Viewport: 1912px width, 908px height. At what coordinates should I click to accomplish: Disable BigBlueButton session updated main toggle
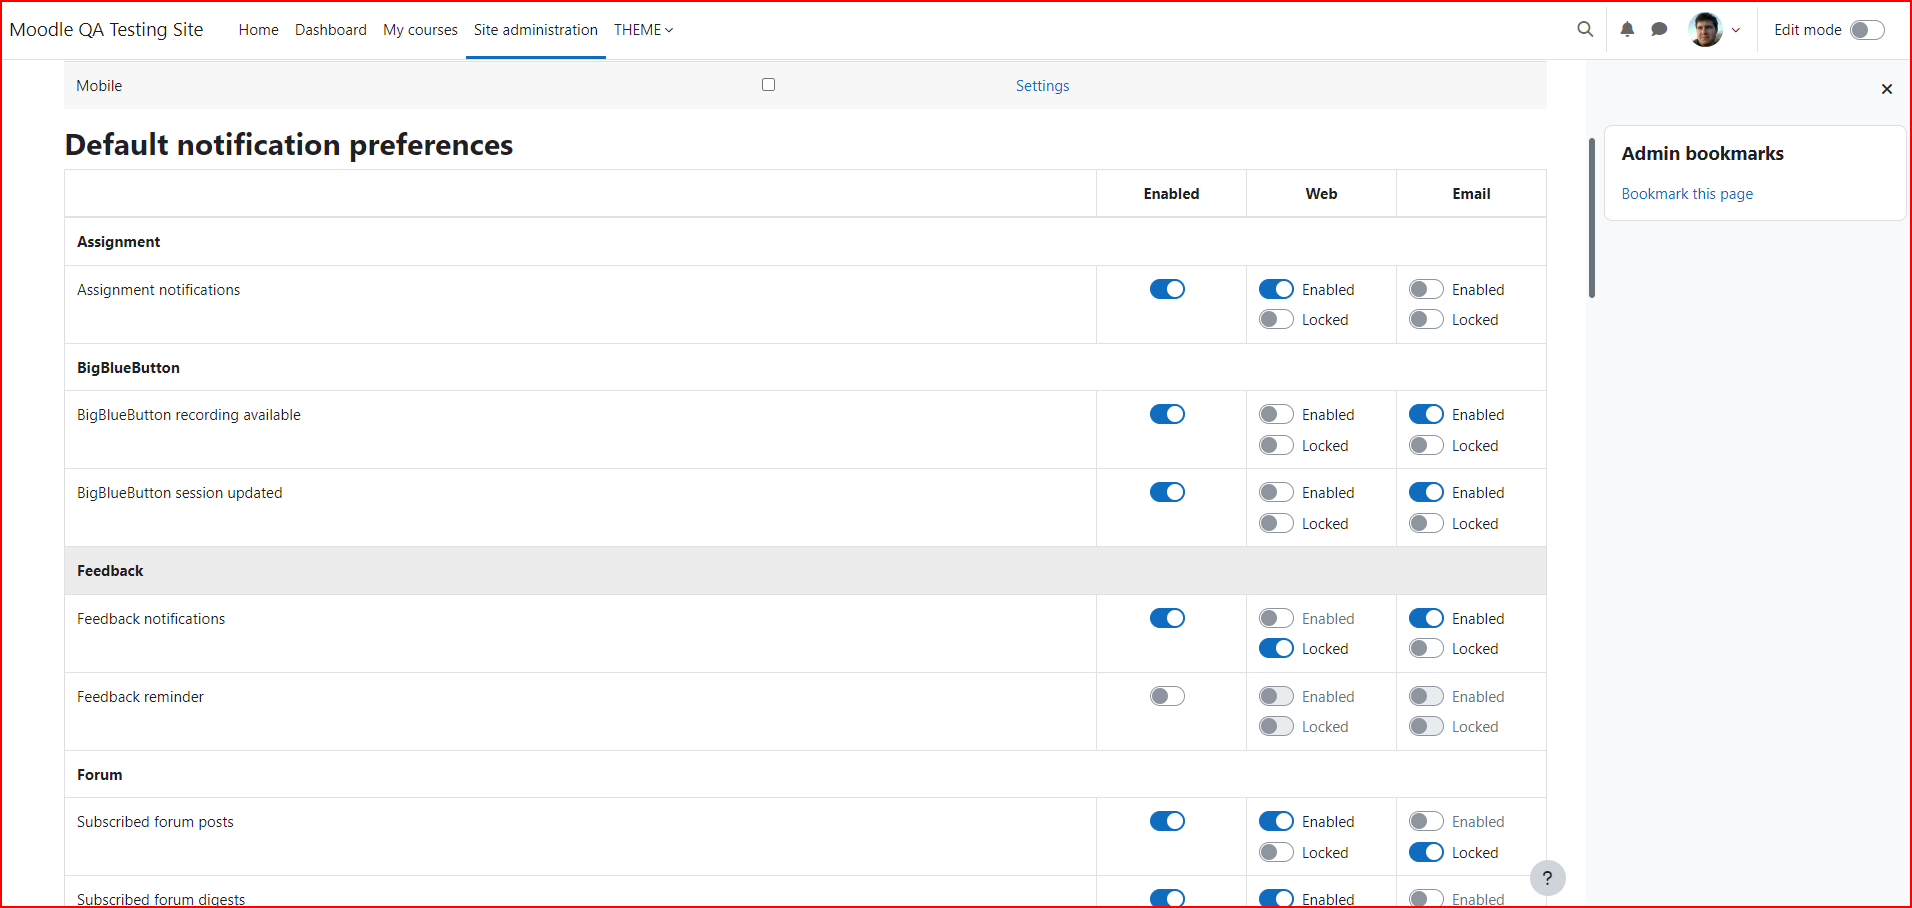1167,492
